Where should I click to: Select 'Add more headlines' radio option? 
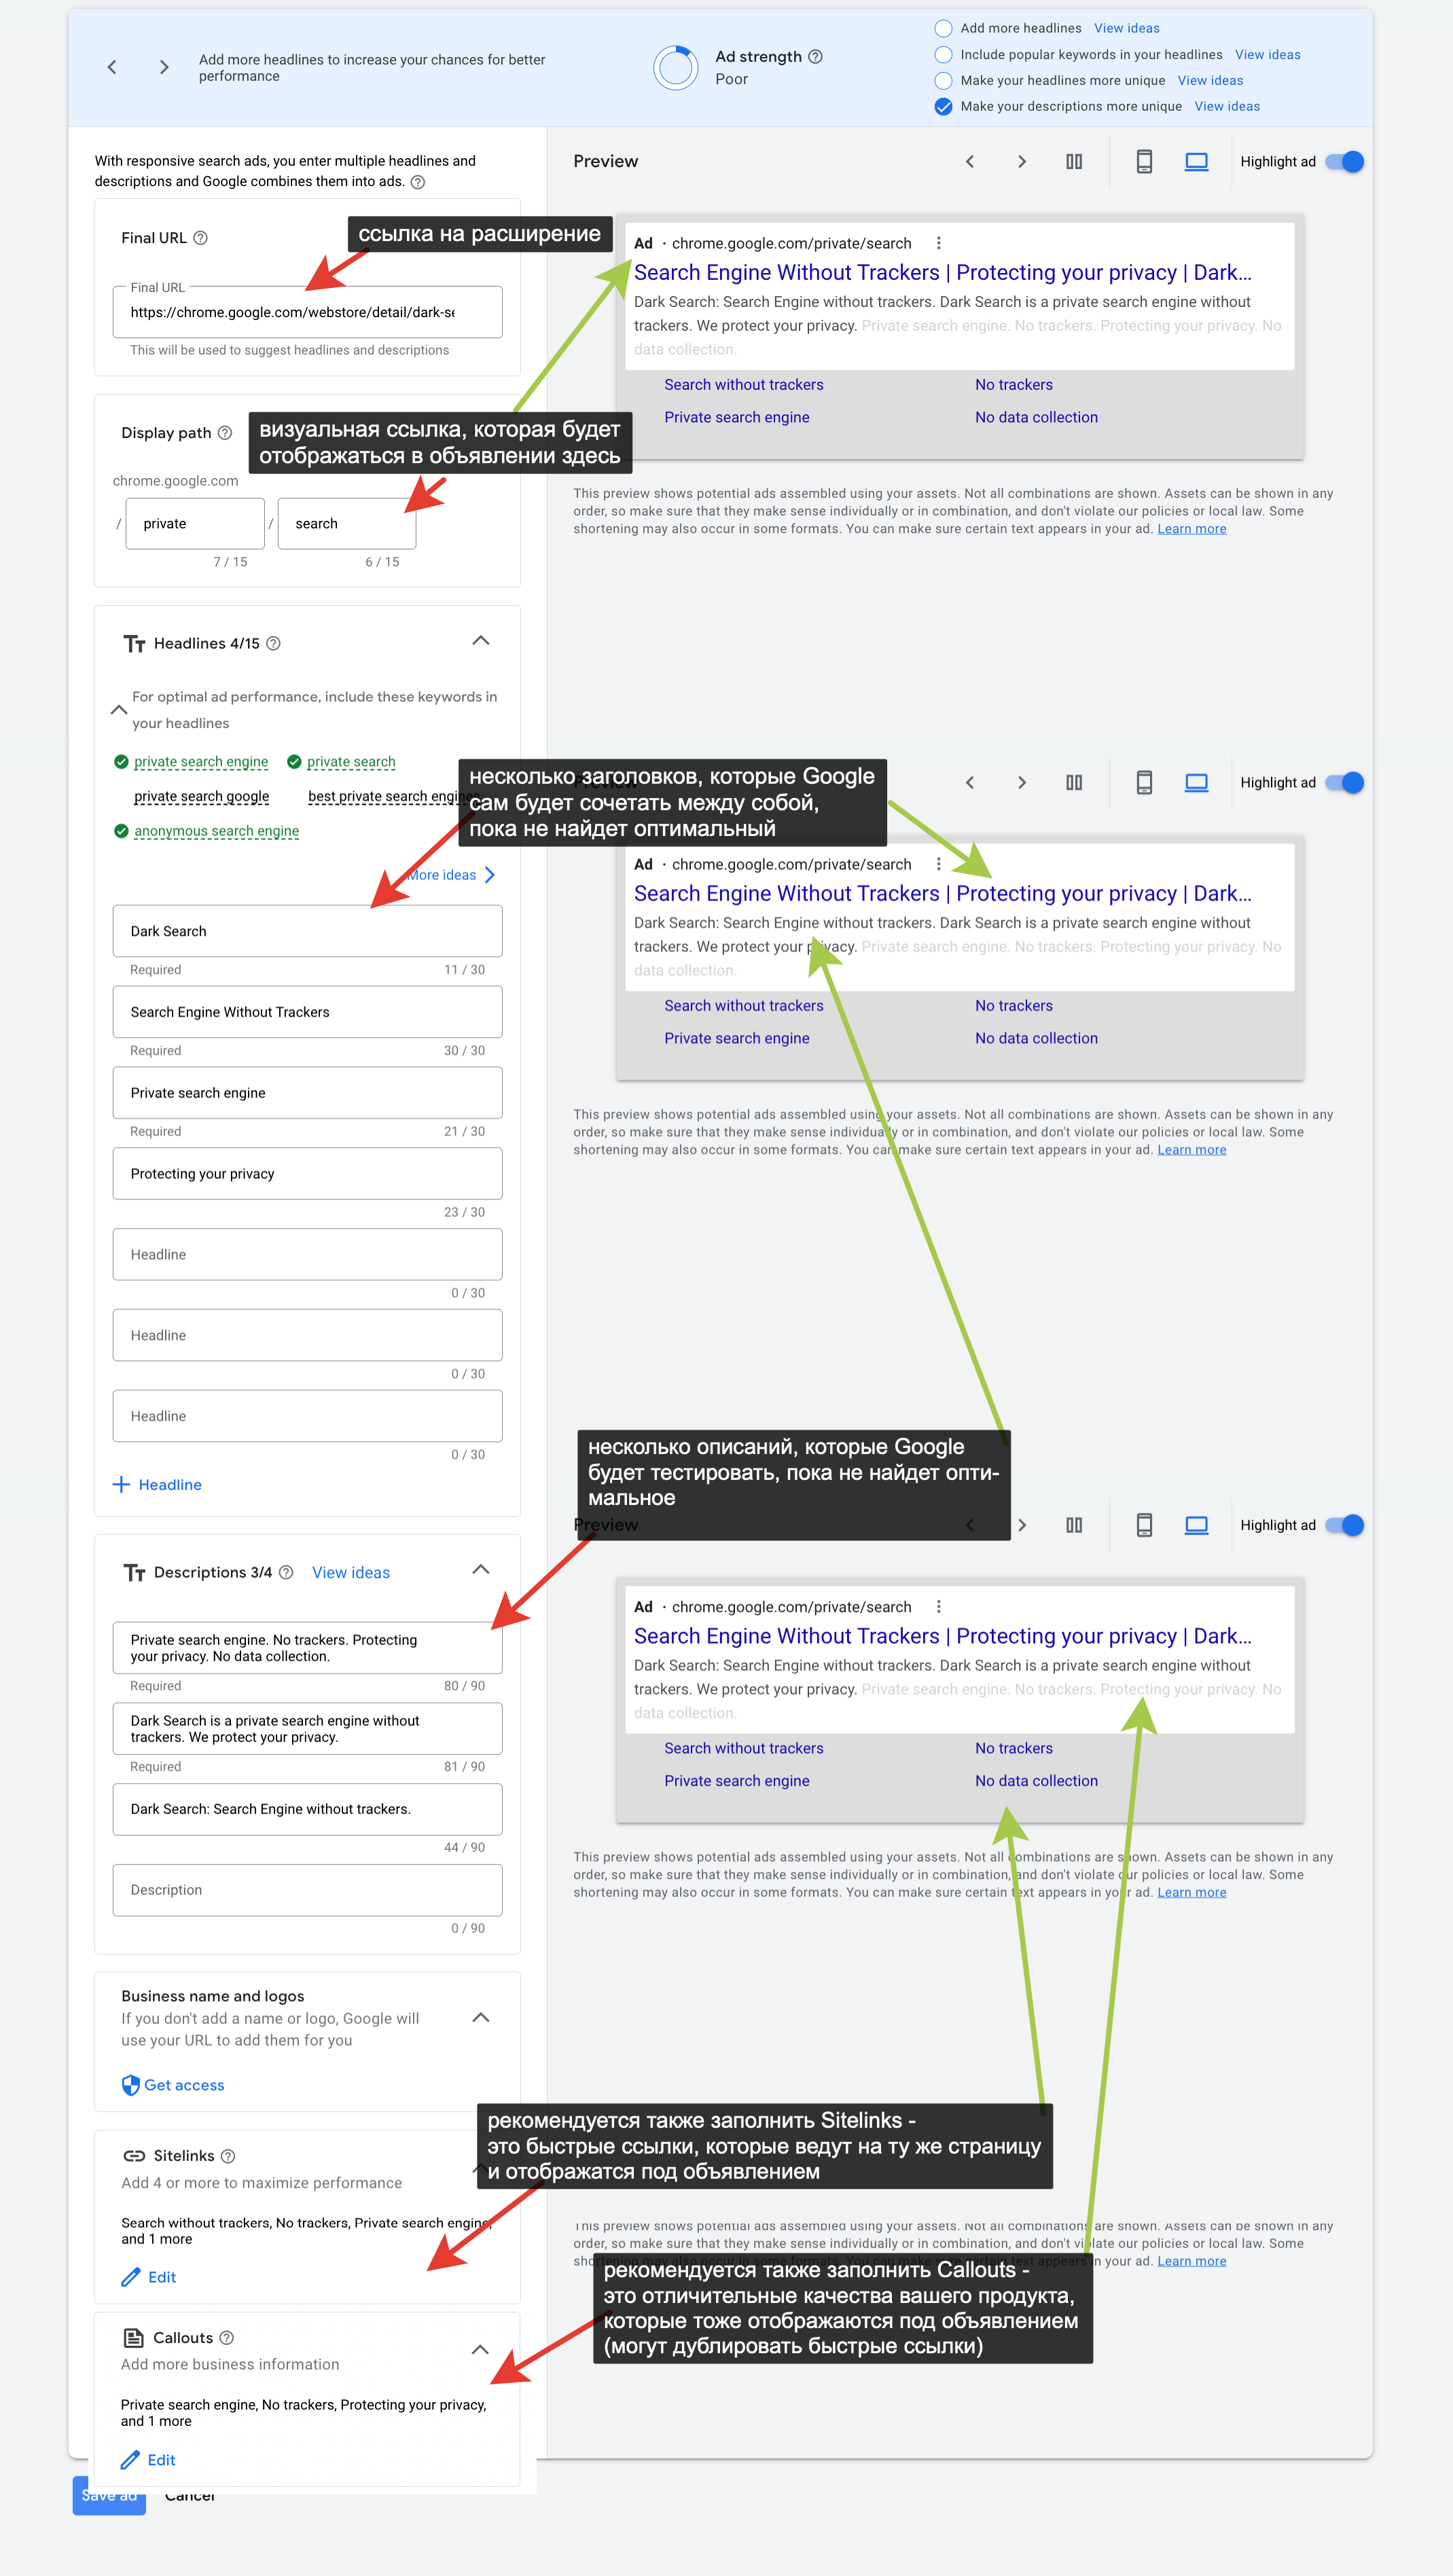pyautogui.click(x=943, y=28)
